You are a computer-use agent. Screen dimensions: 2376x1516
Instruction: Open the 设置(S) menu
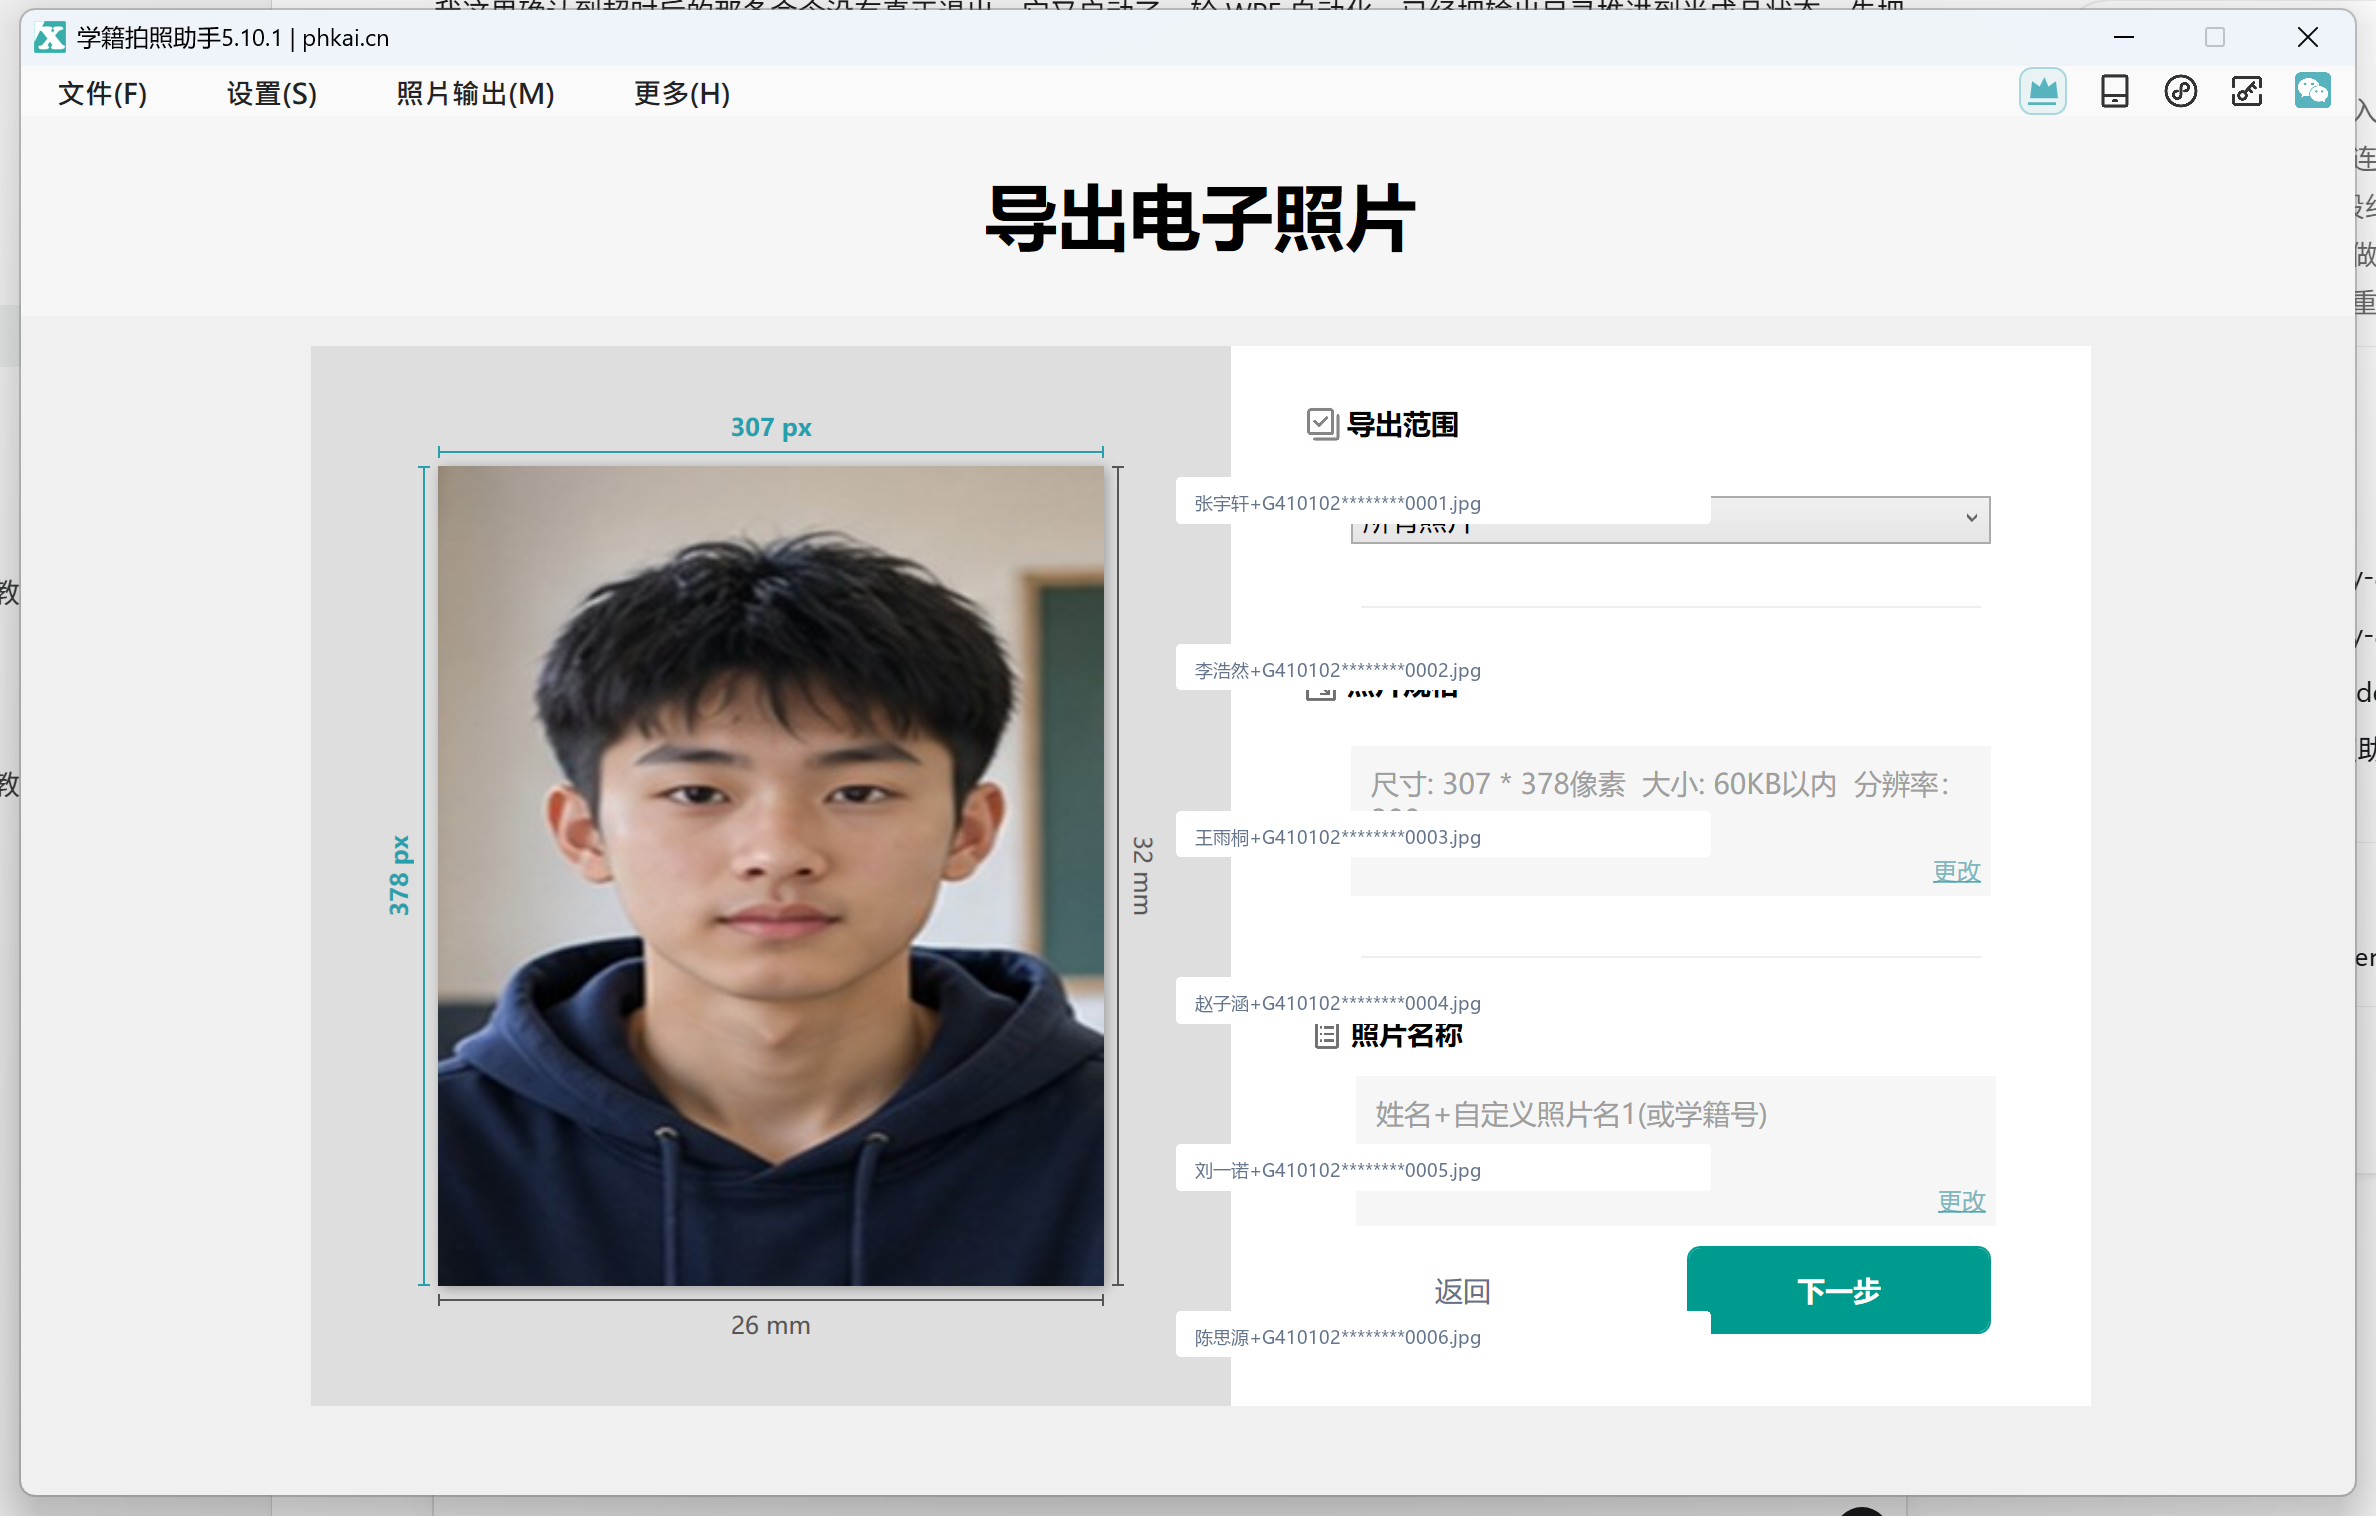(x=271, y=93)
